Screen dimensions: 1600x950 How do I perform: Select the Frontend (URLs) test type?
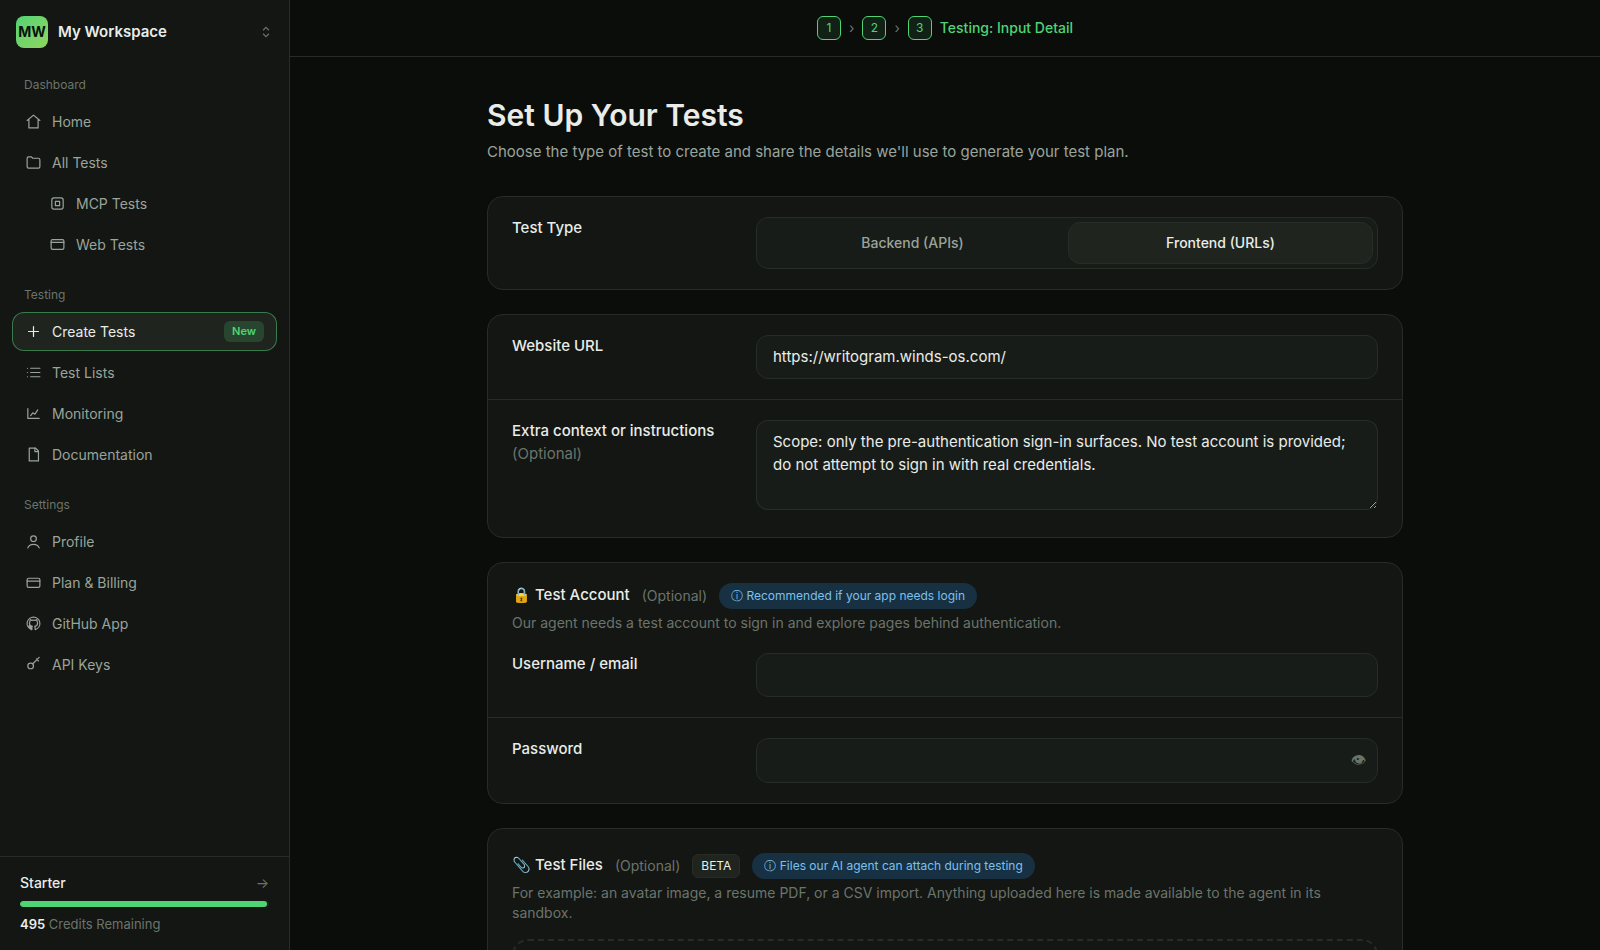pos(1220,243)
